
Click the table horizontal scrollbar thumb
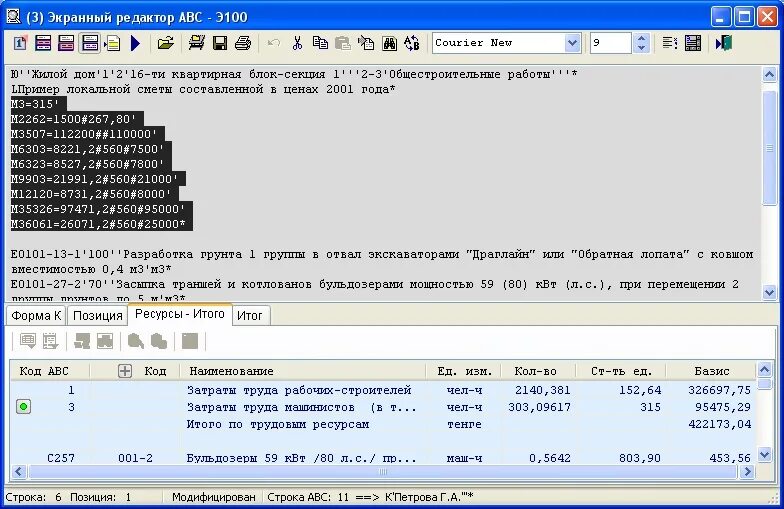[x=383, y=472]
